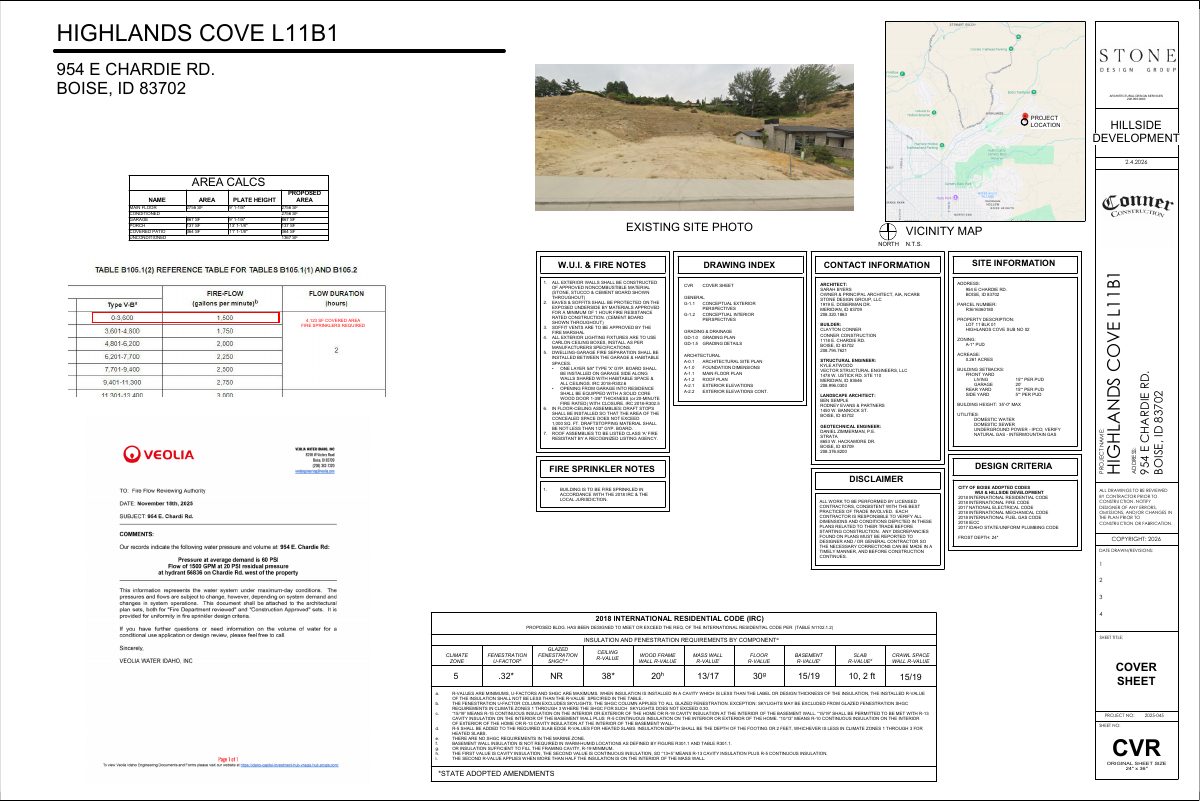Click the 'DISCLAIMER' heading
The height and width of the screenshot is (801, 1200).
[875, 479]
